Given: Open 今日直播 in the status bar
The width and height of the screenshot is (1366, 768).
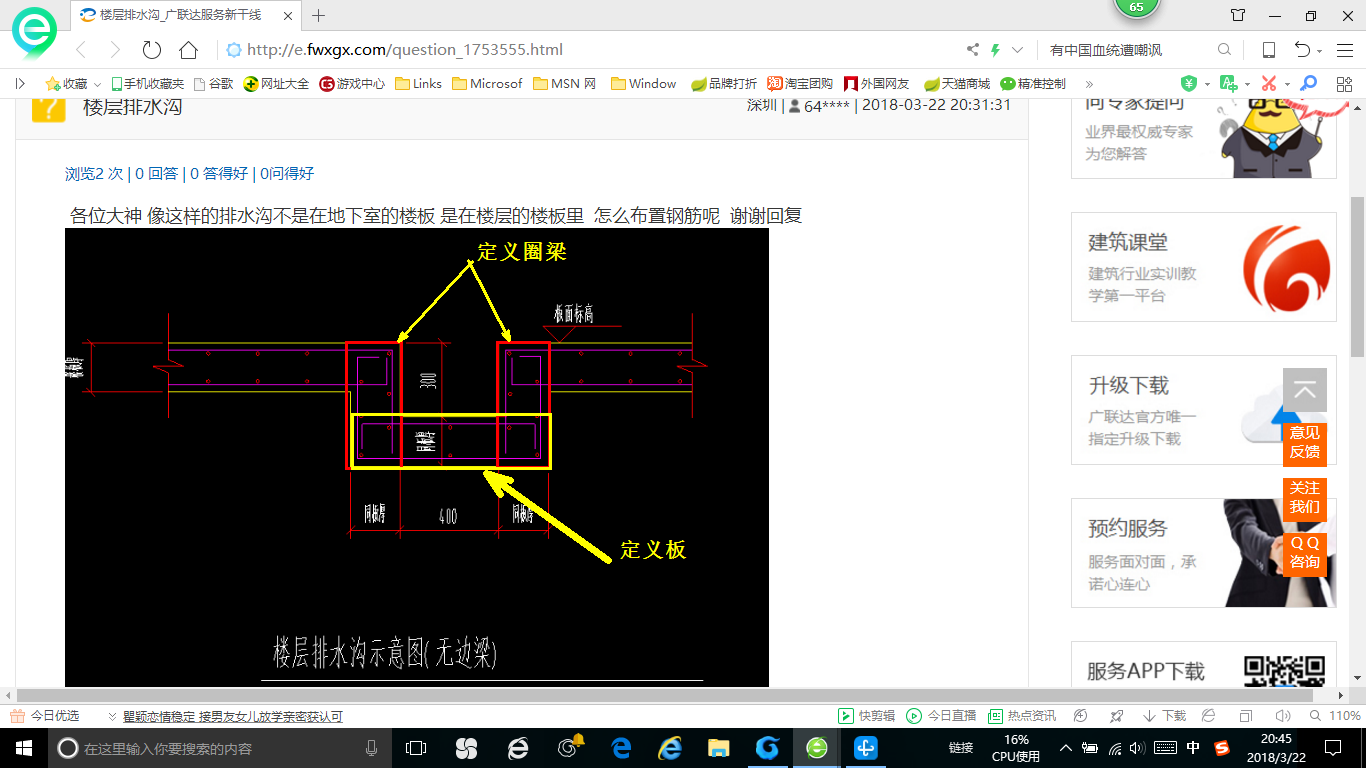Looking at the screenshot, I should pos(941,716).
